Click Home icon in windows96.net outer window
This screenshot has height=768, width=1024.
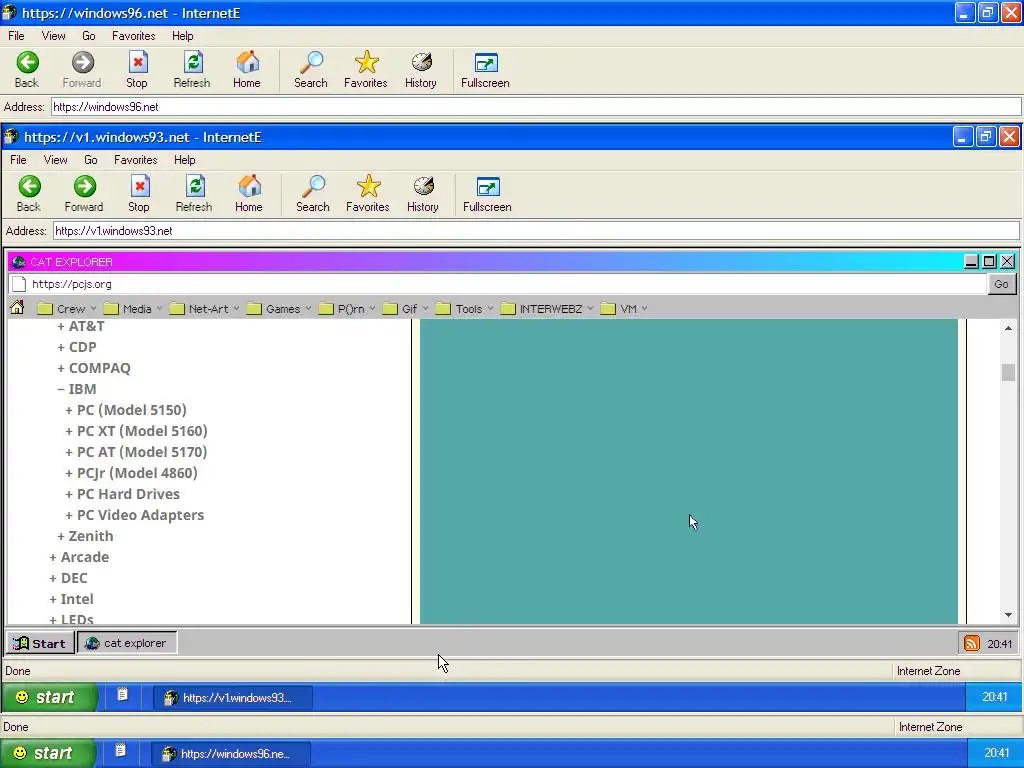248,63
